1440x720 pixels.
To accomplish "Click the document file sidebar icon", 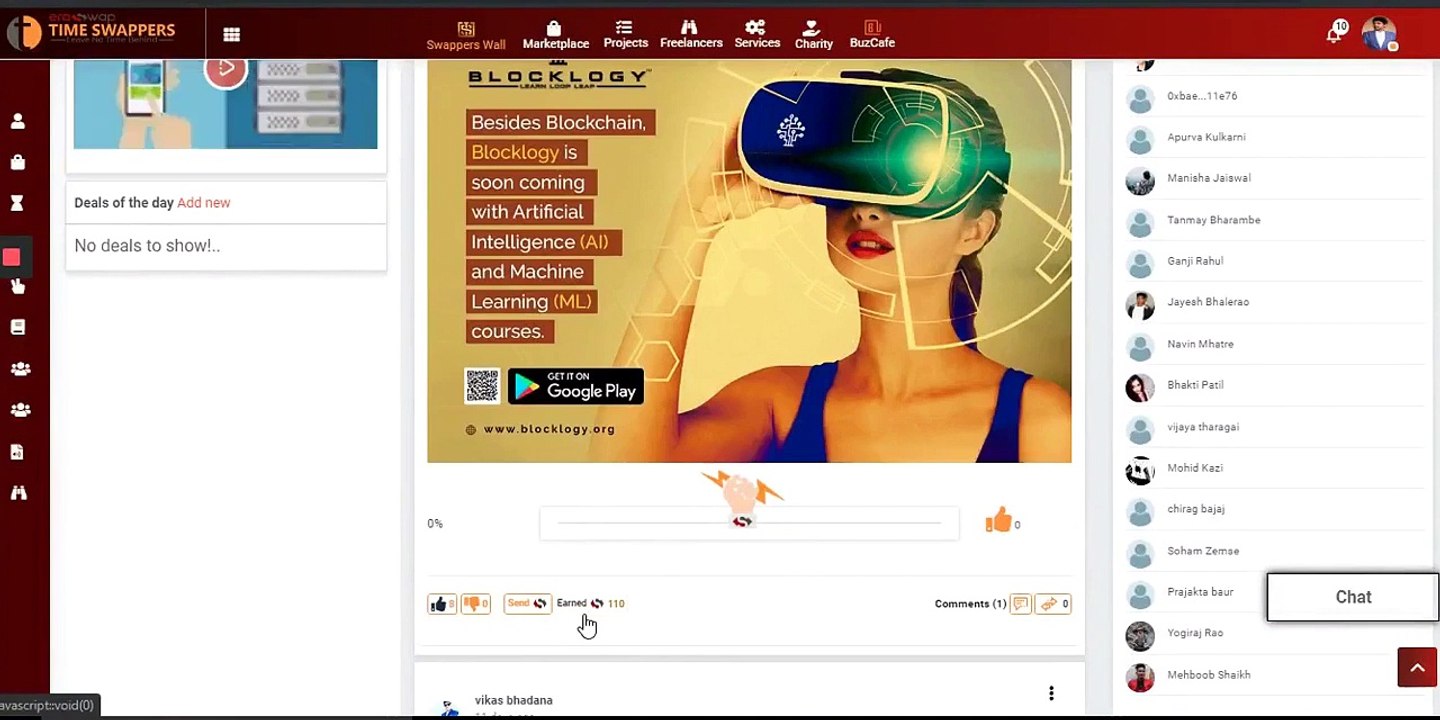I will (x=17, y=452).
